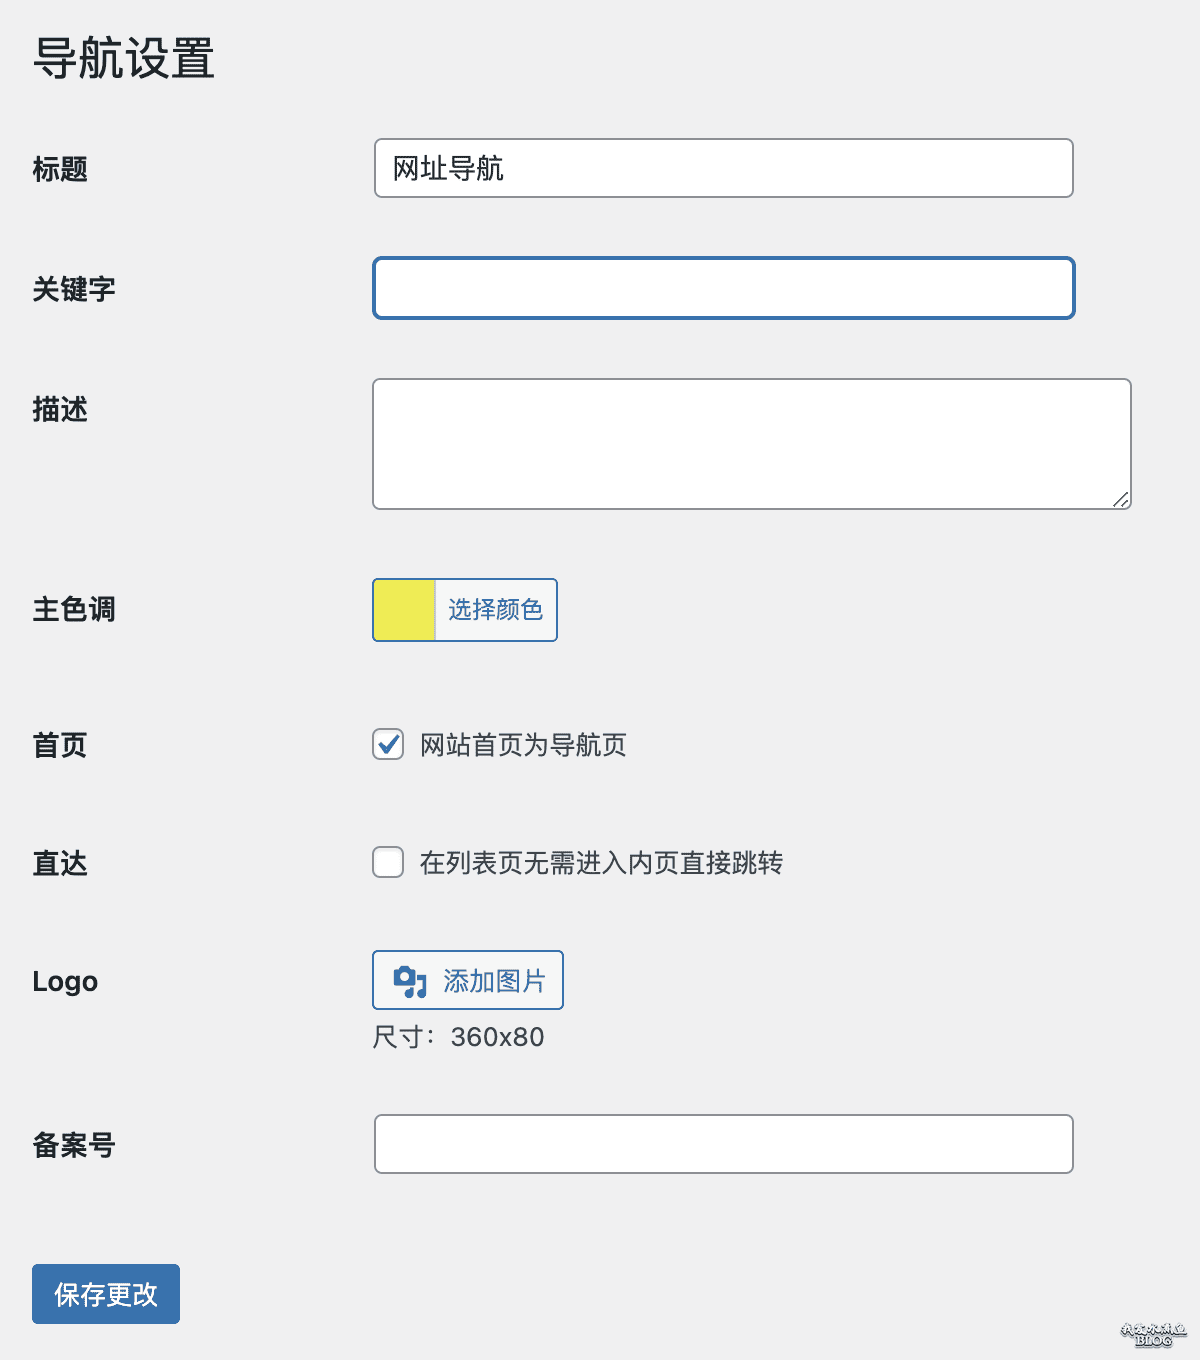Toggle the 首页 checkbox off

387,744
